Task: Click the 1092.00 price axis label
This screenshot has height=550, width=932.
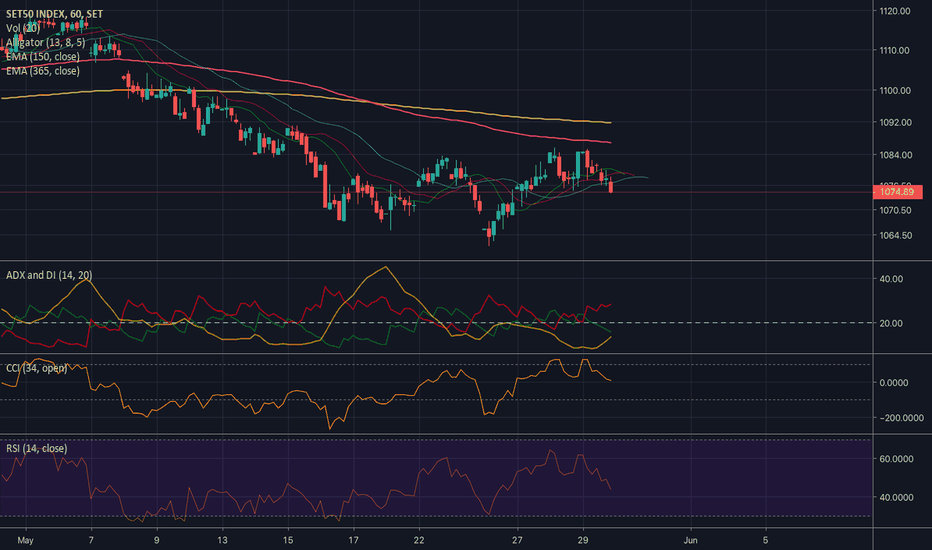Action: [x=895, y=122]
